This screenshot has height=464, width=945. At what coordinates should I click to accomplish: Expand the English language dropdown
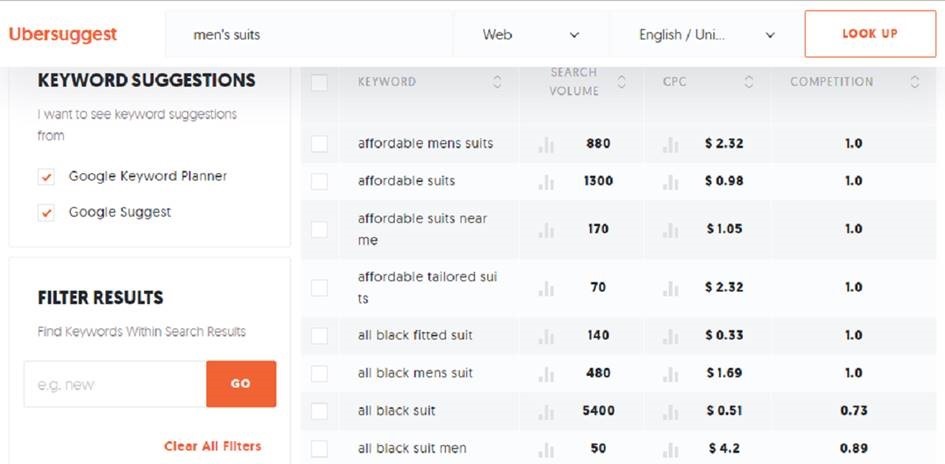pos(706,35)
